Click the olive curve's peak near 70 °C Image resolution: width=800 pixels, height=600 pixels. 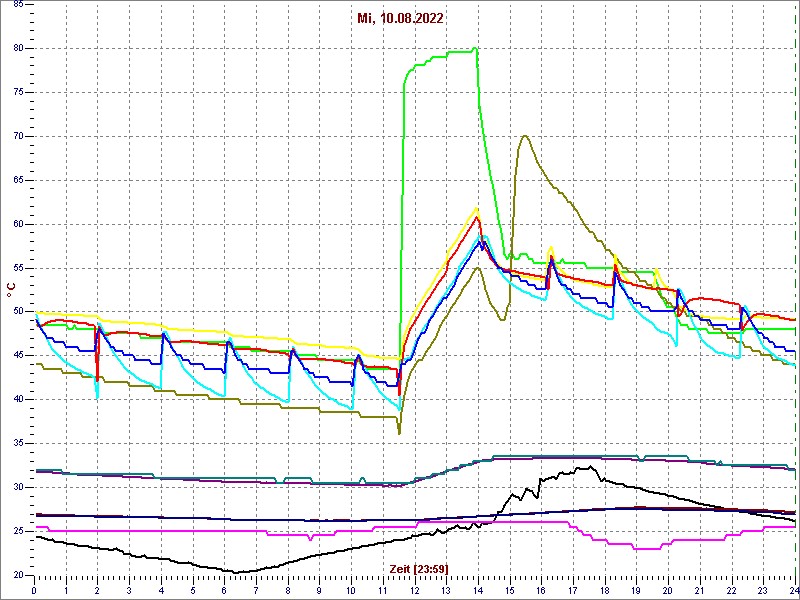[524, 136]
